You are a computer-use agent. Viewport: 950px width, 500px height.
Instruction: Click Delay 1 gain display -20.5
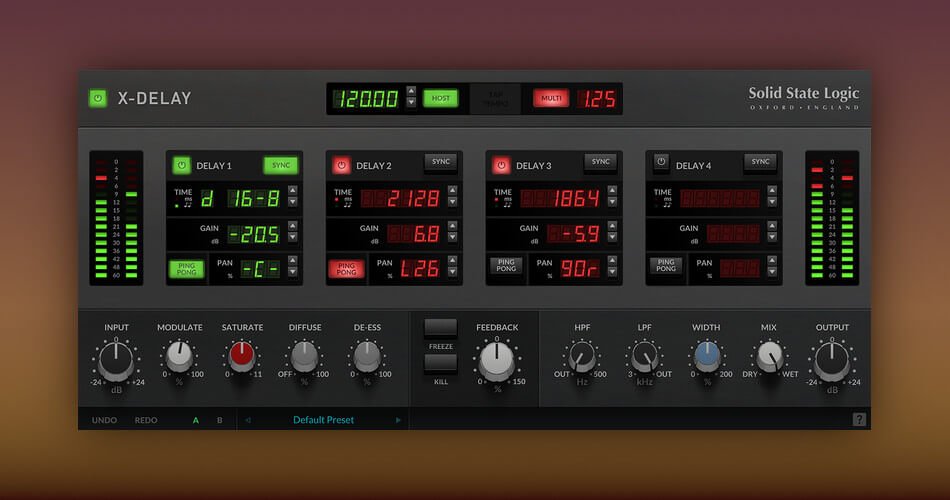tap(253, 234)
